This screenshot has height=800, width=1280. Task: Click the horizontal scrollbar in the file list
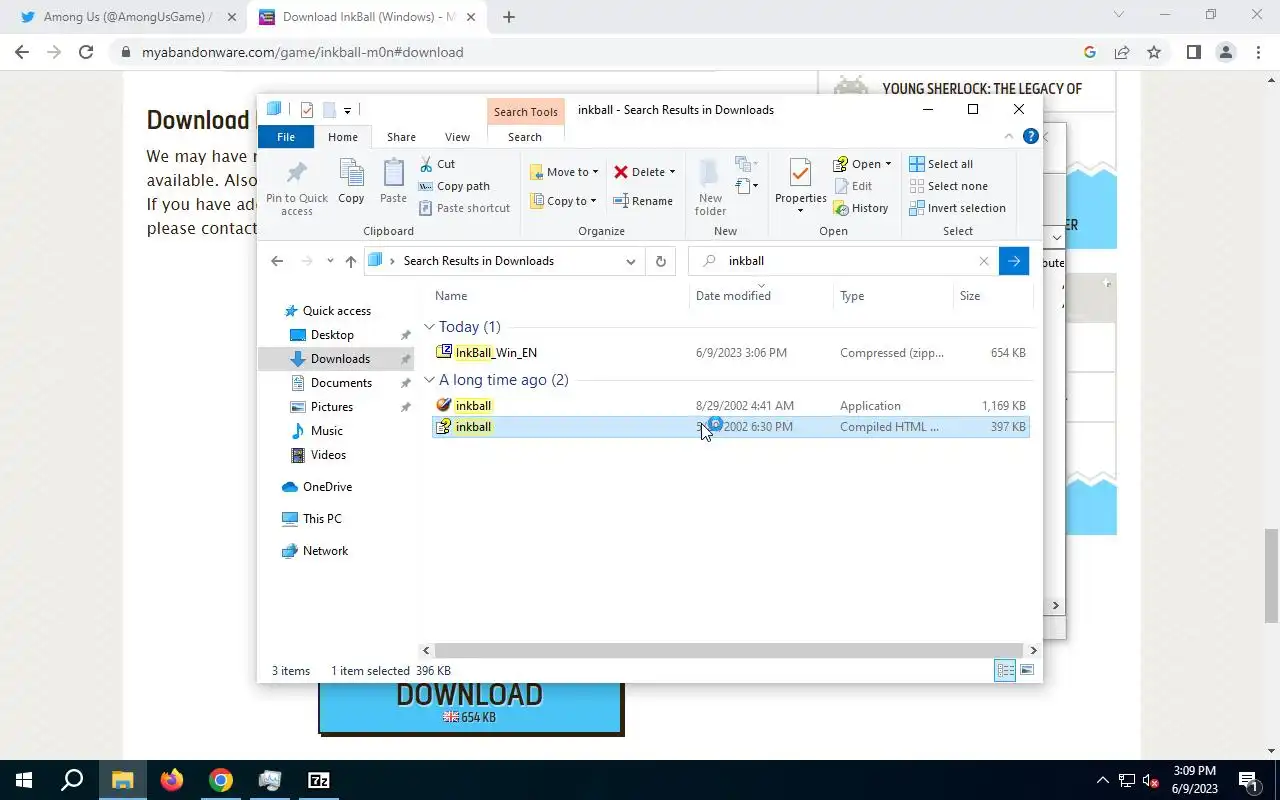tap(729, 650)
